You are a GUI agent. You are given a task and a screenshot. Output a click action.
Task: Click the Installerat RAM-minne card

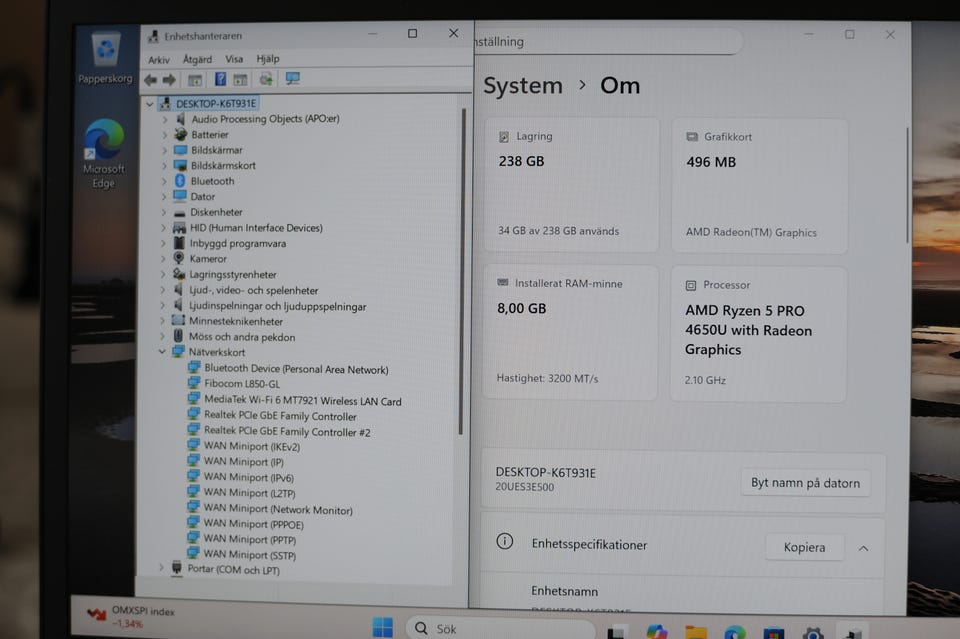(x=571, y=332)
